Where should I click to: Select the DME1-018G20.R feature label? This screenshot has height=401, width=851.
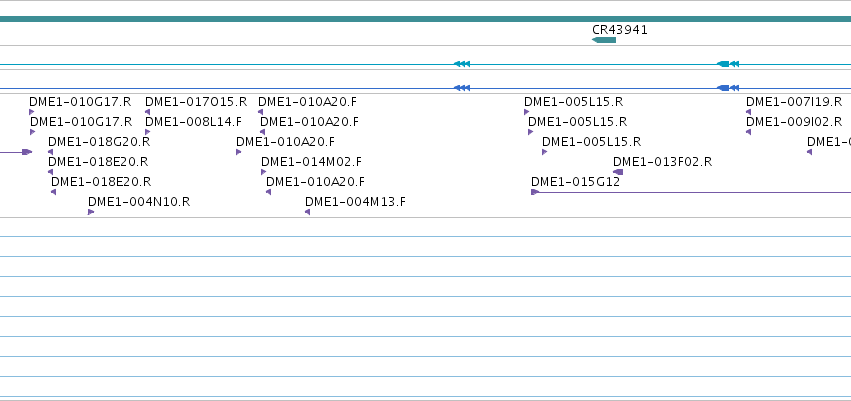coord(99,142)
